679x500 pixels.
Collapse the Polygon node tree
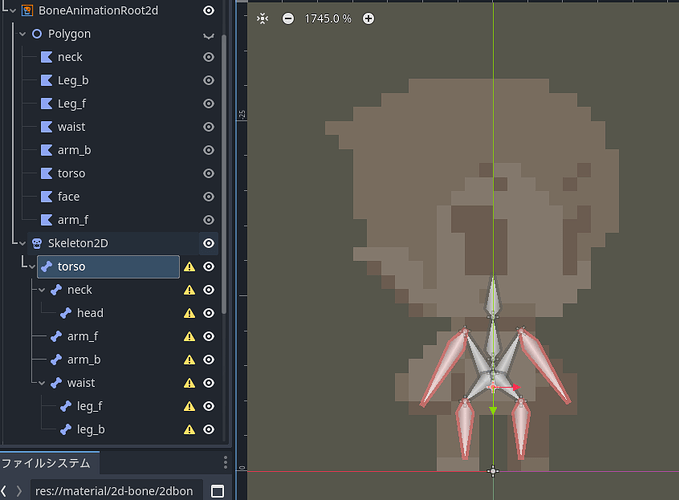click(22, 34)
